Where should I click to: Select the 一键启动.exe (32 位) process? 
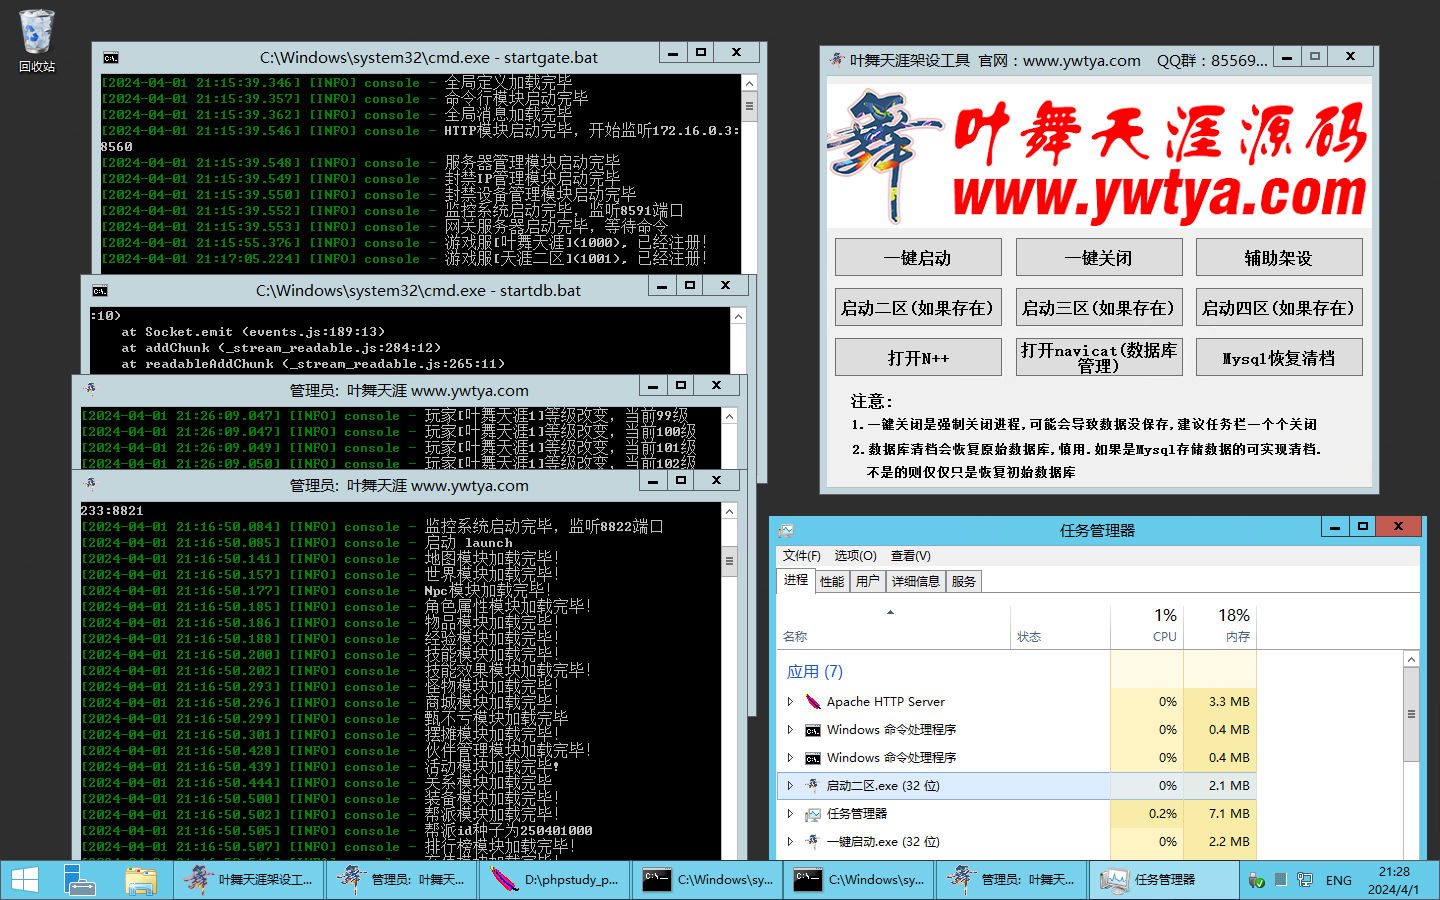[1016, 842]
